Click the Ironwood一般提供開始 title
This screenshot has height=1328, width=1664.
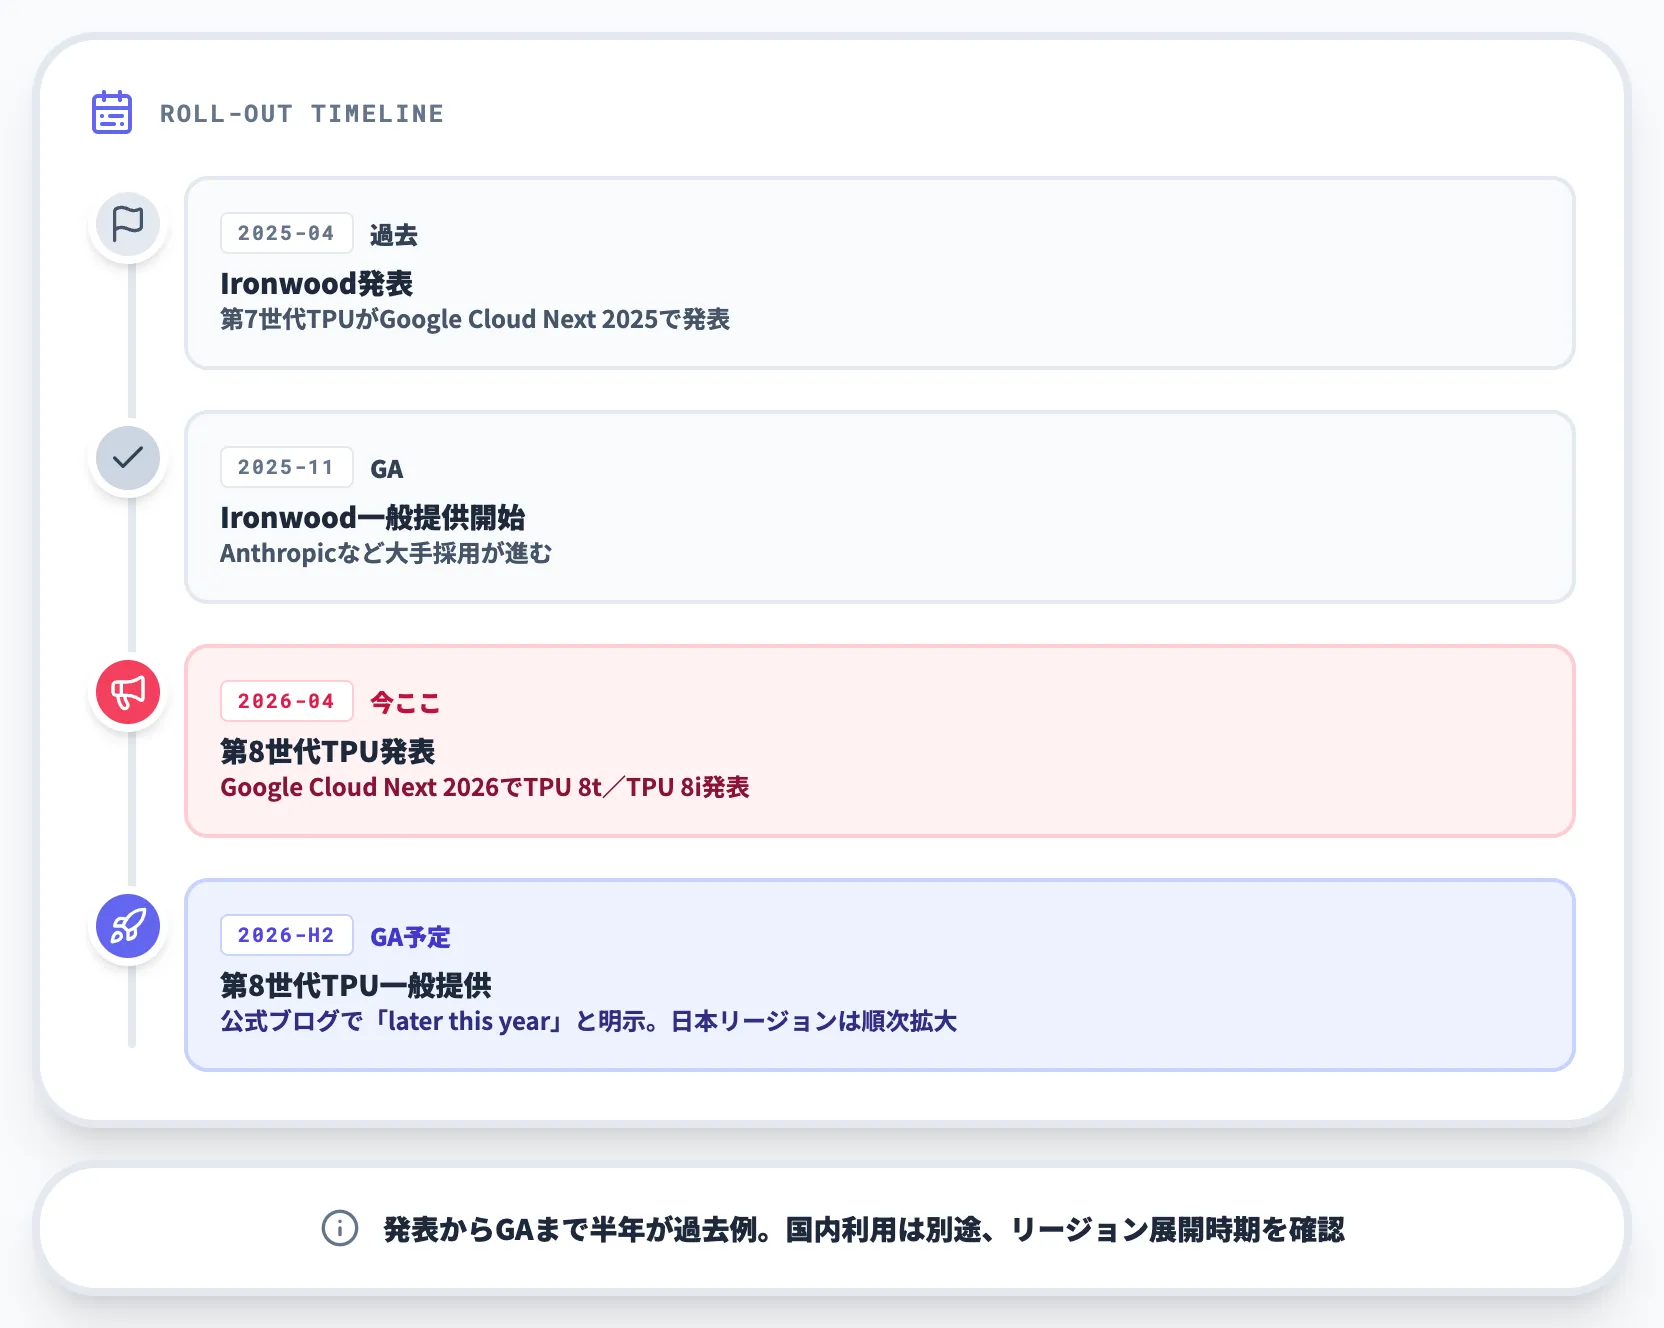coord(374,518)
